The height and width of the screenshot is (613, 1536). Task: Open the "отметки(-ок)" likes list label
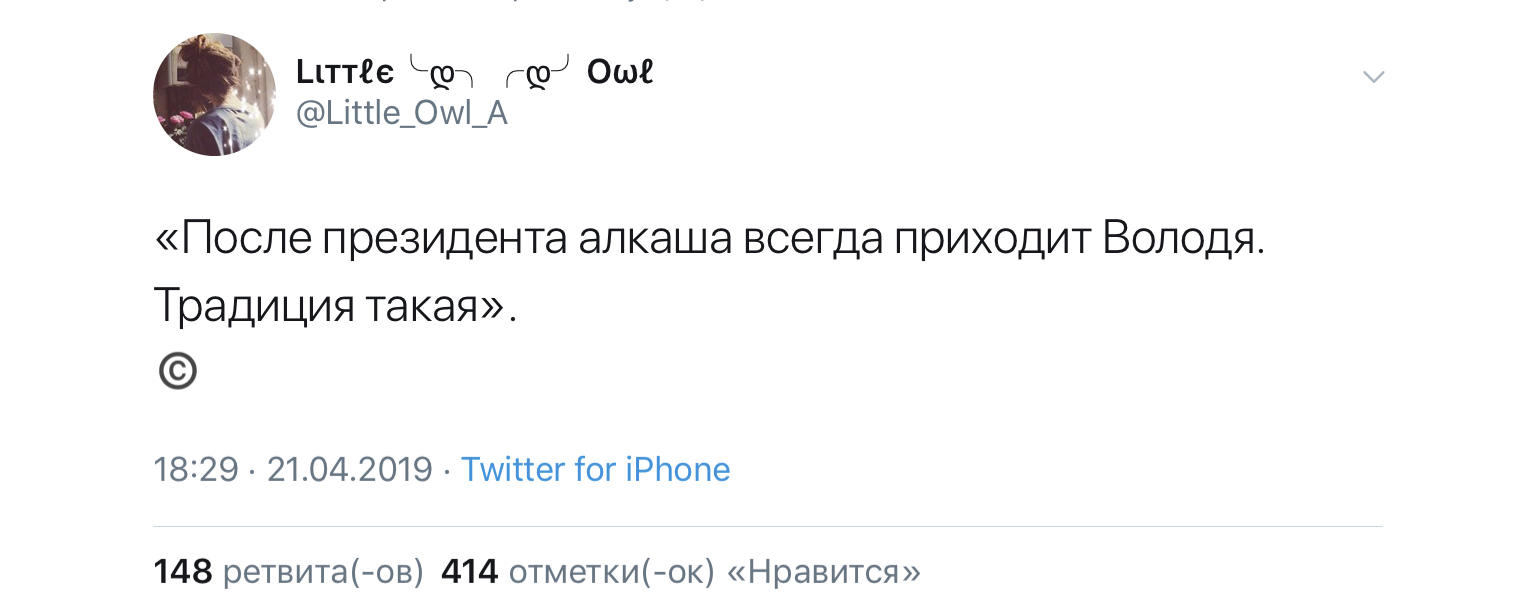coord(611,572)
